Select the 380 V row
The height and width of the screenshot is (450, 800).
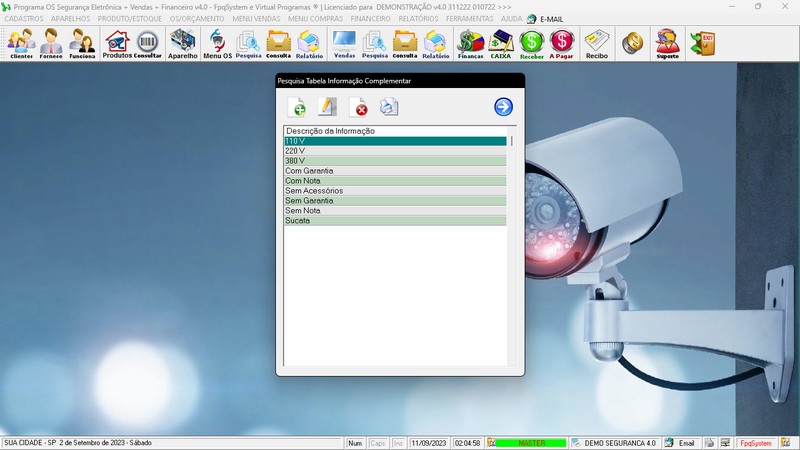[395, 161]
